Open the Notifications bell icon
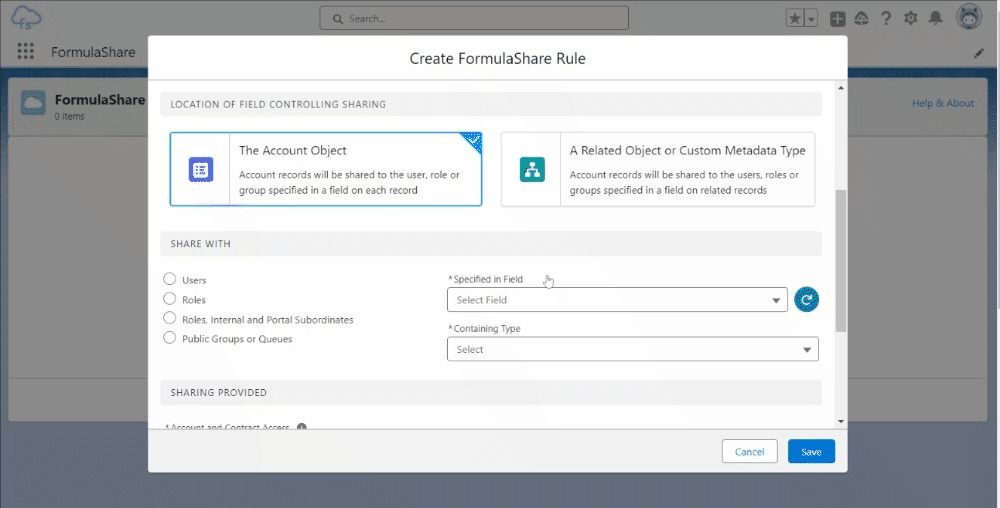This screenshot has height=508, width=1000. [936, 18]
